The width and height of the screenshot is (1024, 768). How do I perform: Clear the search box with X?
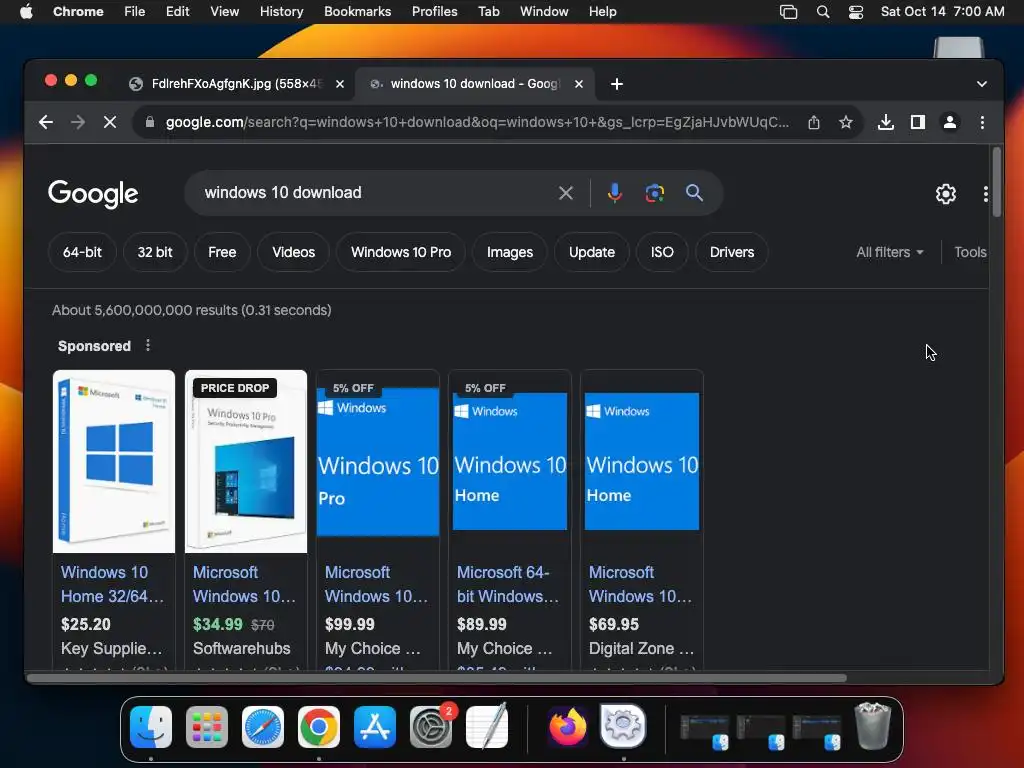coord(566,193)
